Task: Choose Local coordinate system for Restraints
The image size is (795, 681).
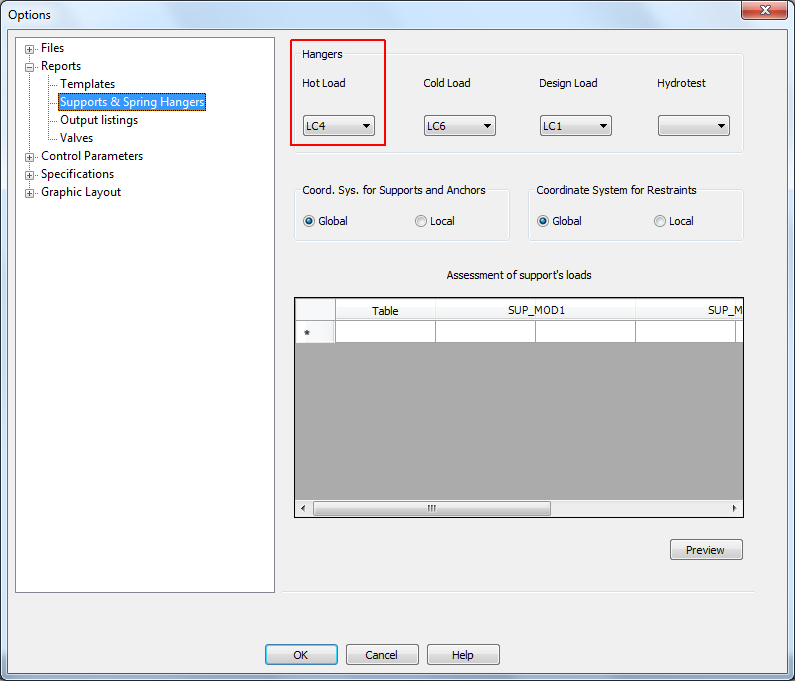Action: tap(660, 221)
